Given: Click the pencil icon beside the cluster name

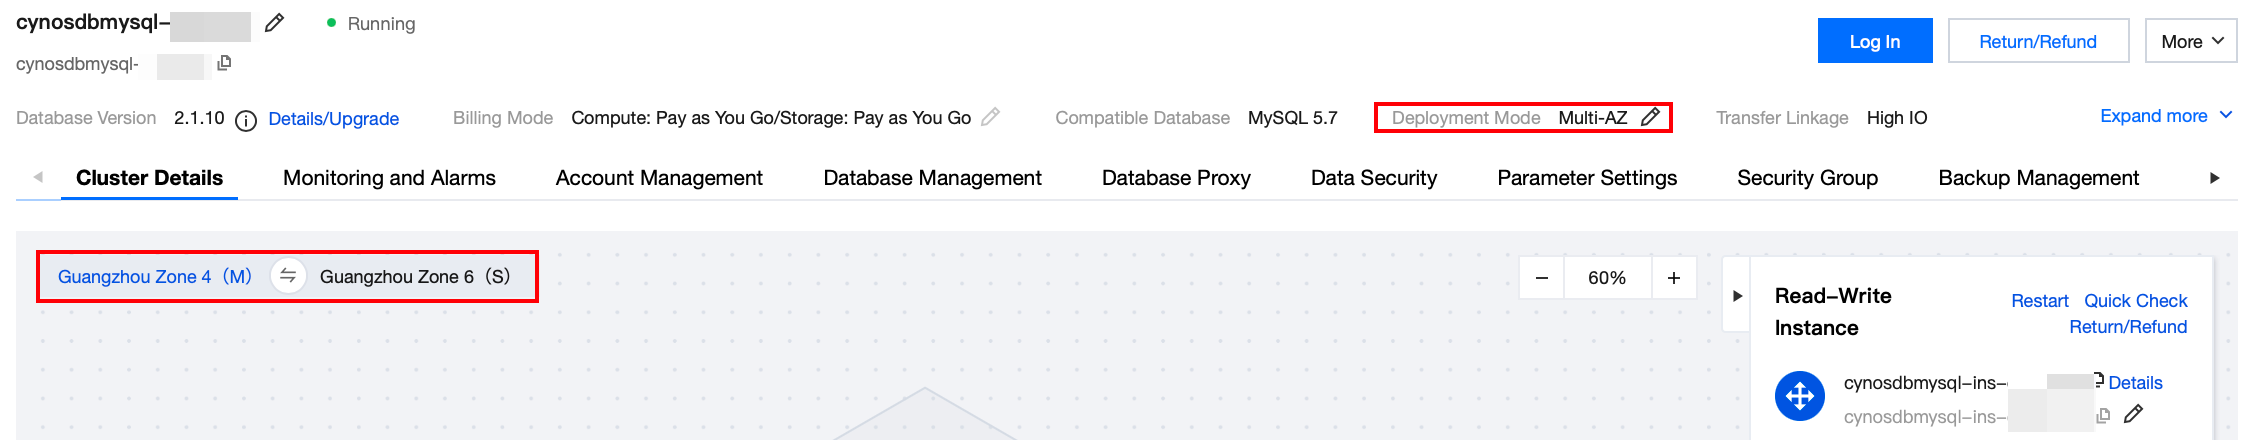Looking at the screenshot, I should (x=274, y=23).
